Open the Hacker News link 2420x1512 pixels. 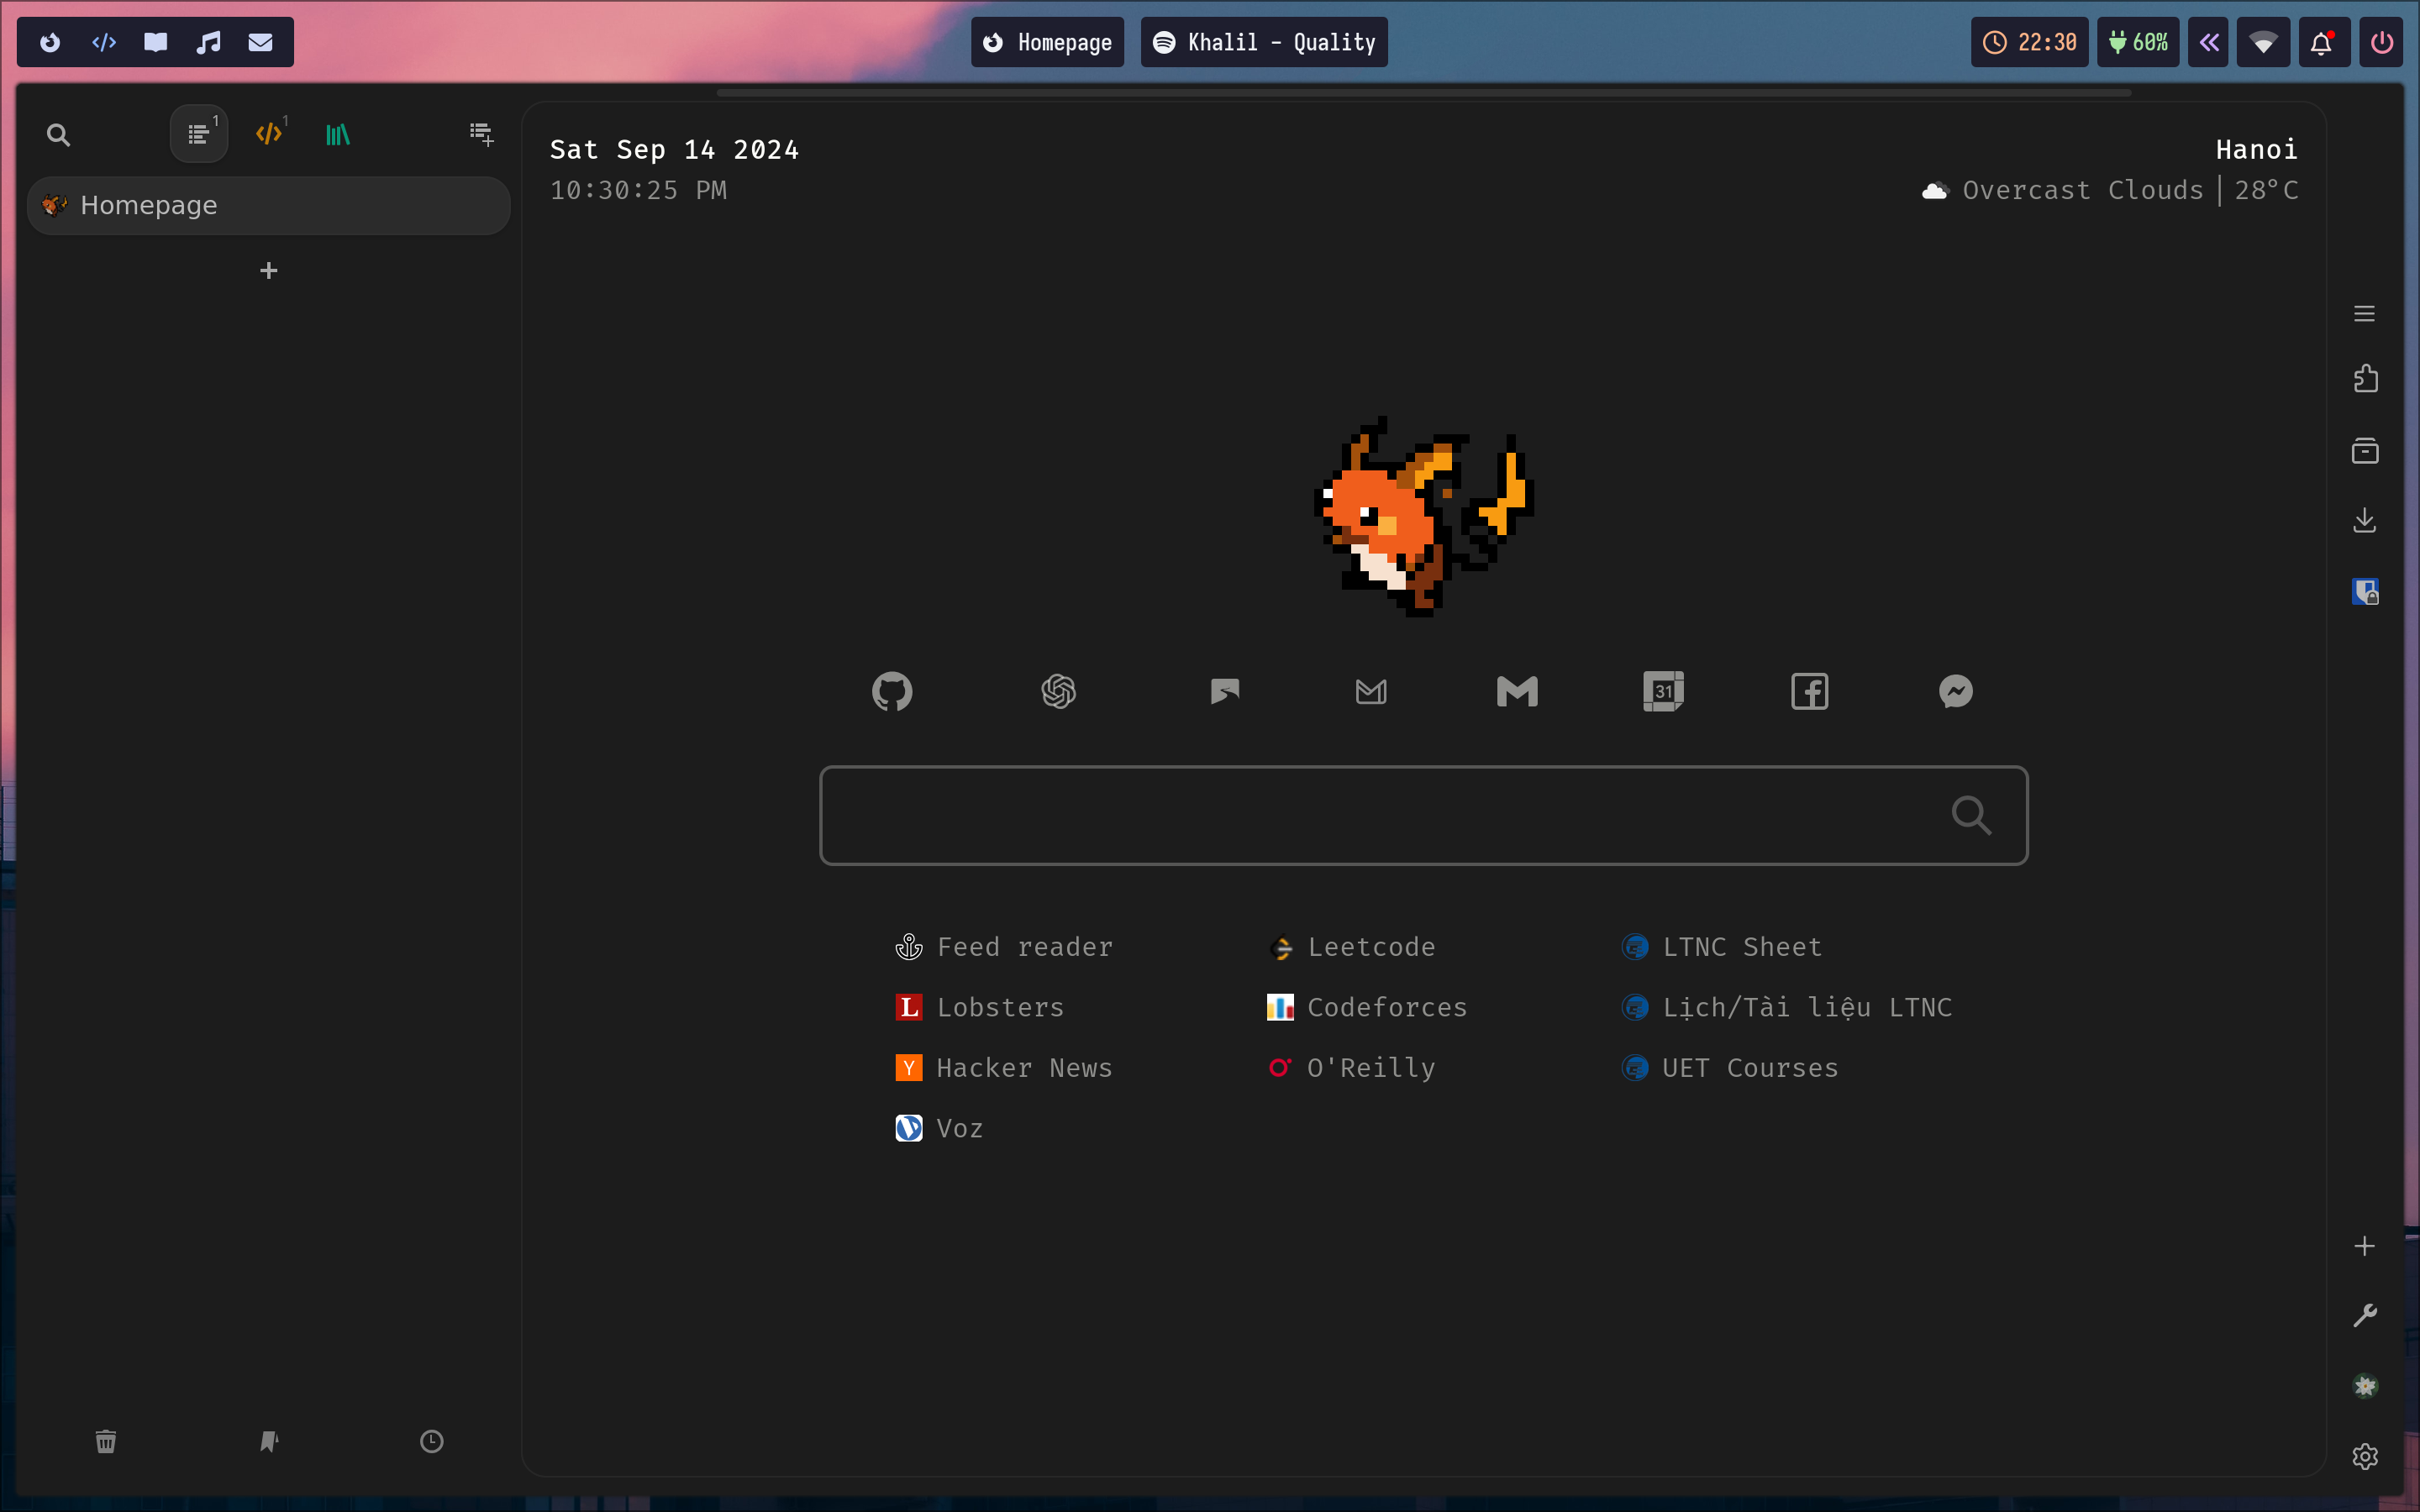(1023, 1068)
